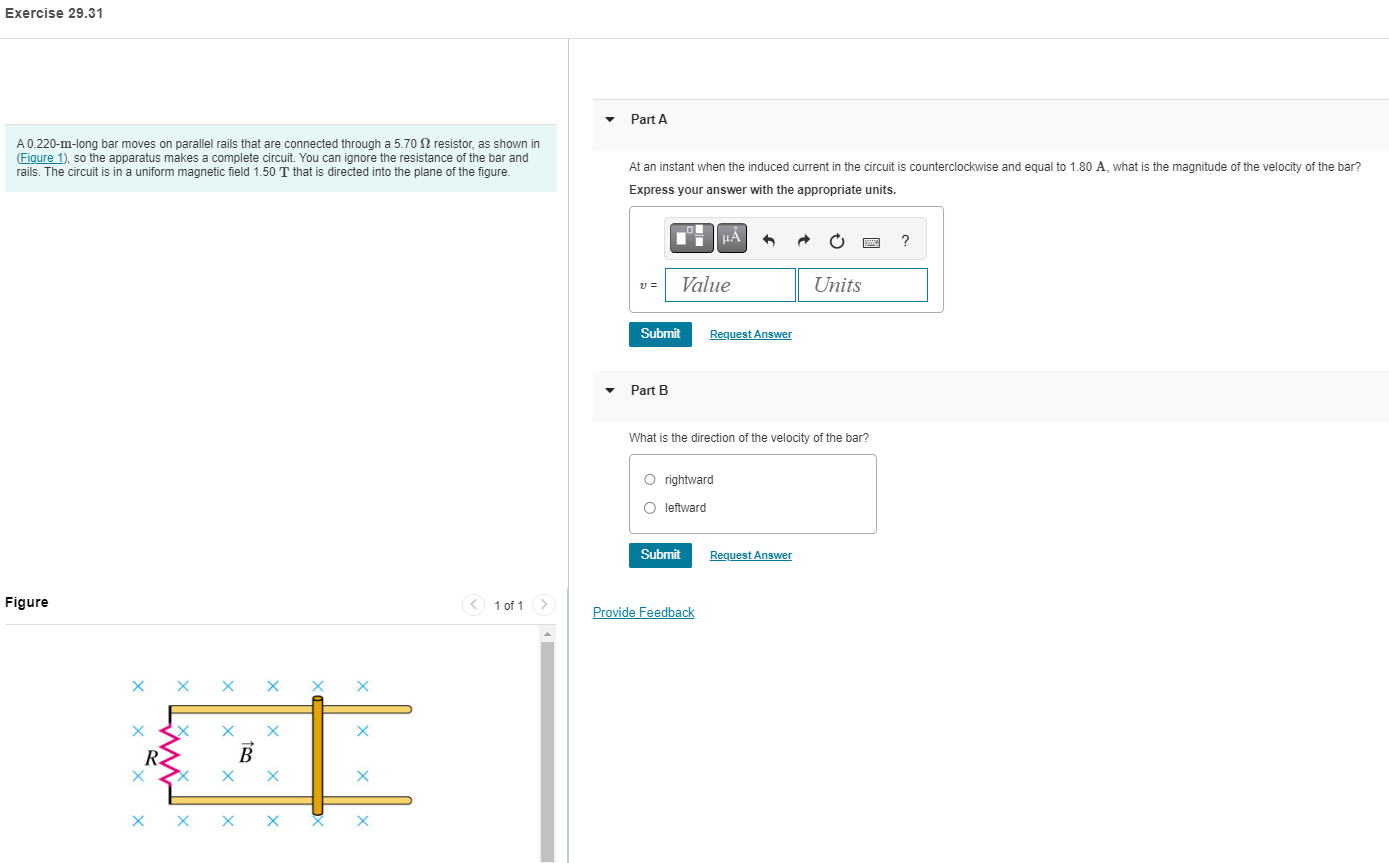The image size is (1389, 863).
Task: Click the previous figure arrow
Action: [473, 604]
